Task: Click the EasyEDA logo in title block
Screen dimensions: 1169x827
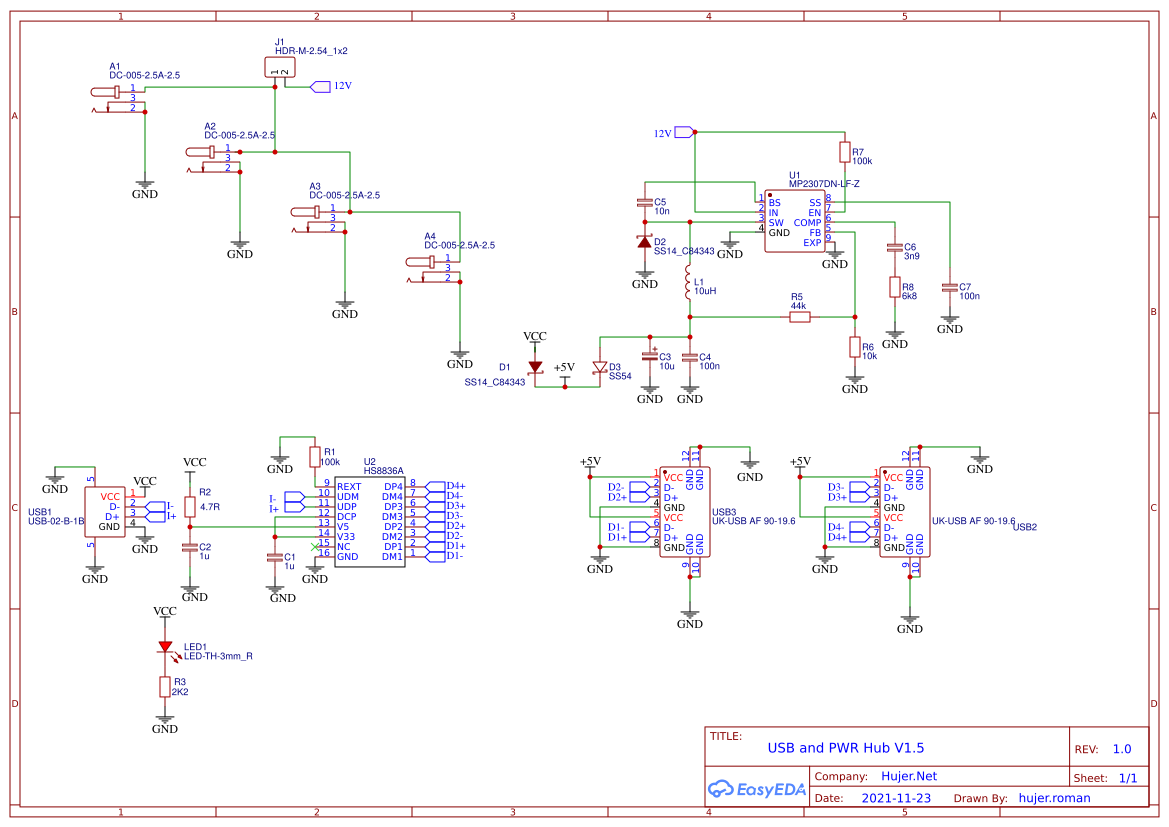Action: (x=756, y=789)
